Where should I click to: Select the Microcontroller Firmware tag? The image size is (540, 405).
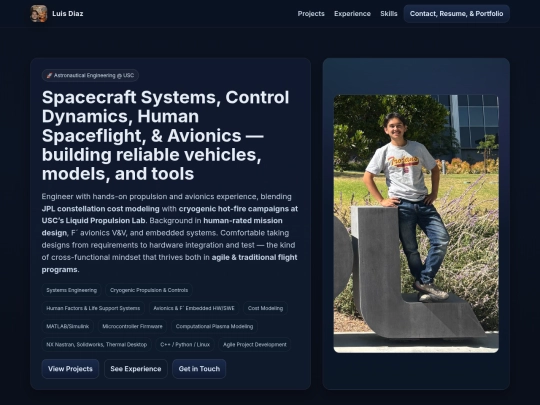[x=132, y=326]
